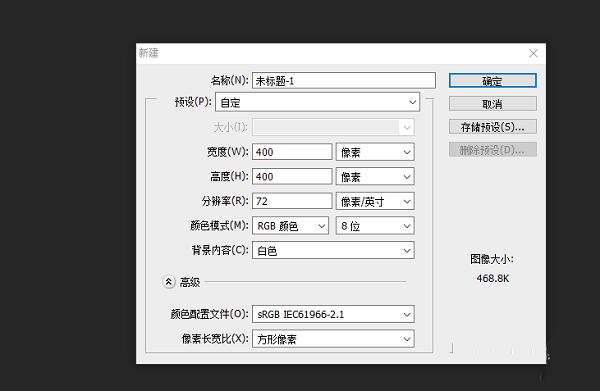The width and height of the screenshot is (600, 391).
Task: Open the disabled 大小 dropdown
Action: pos(333,127)
